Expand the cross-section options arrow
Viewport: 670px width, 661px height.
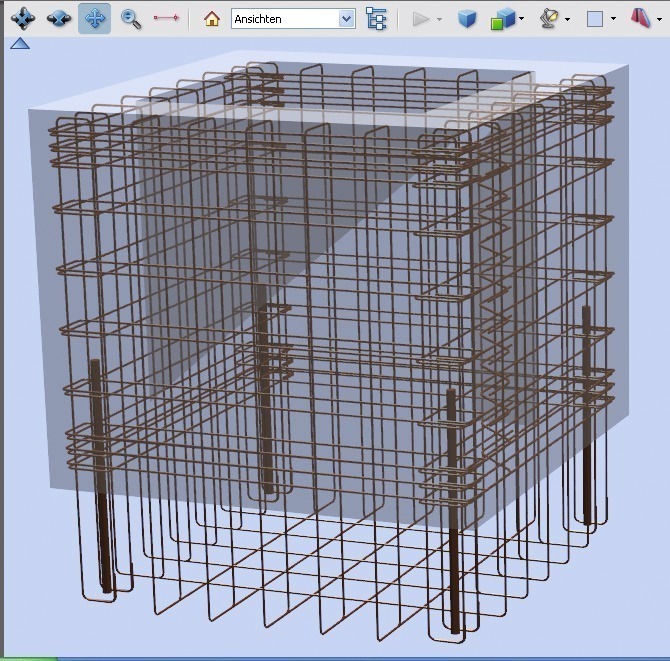[x=659, y=19]
